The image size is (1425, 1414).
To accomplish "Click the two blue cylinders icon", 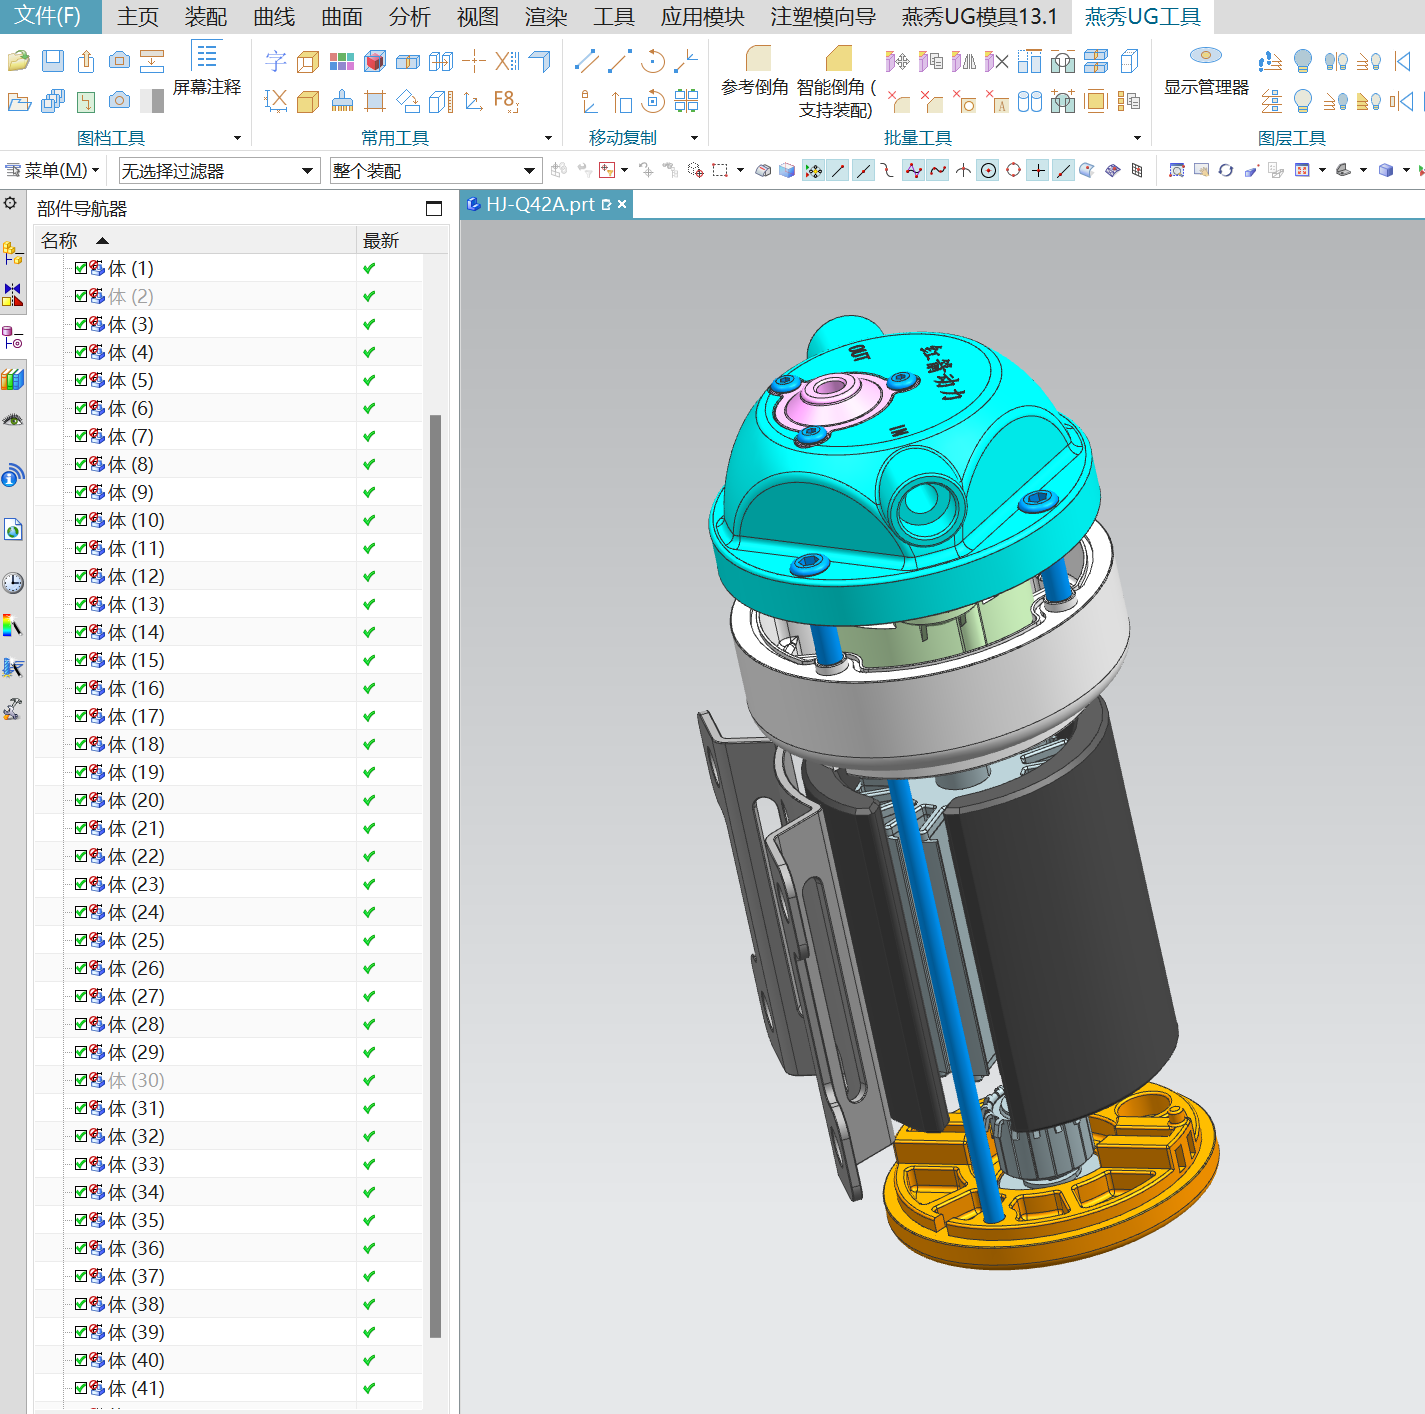I will [x=1029, y=101].
